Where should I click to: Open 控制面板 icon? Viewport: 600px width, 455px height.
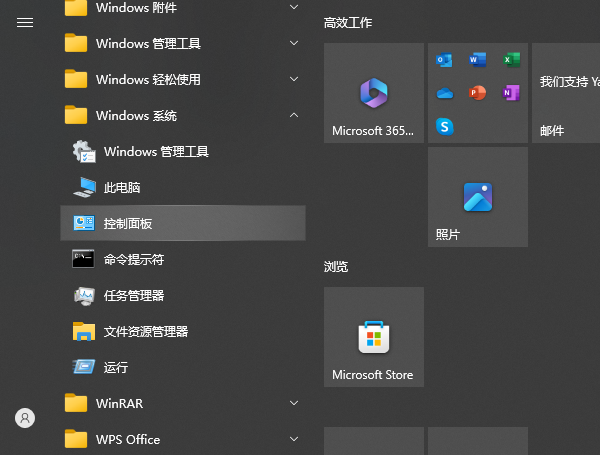[x=84, y=223]
